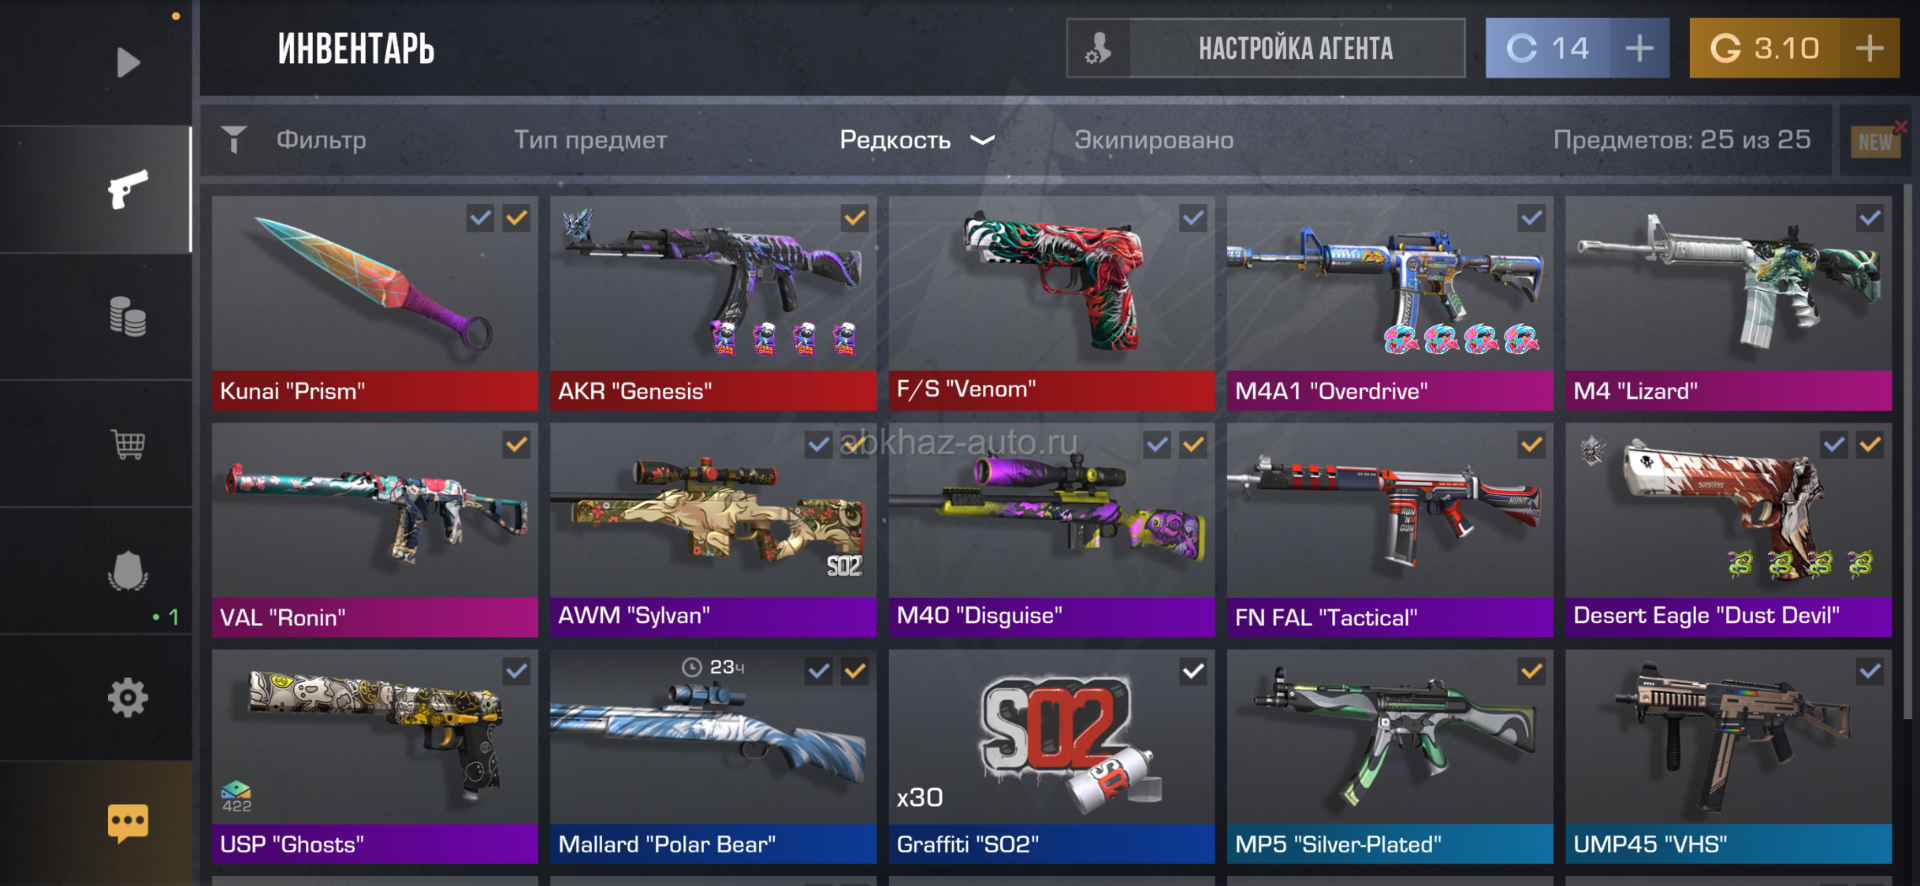Open the Экипировано filter dropdown
This screenshot has height=886, width=1920.
(1154, 140)
